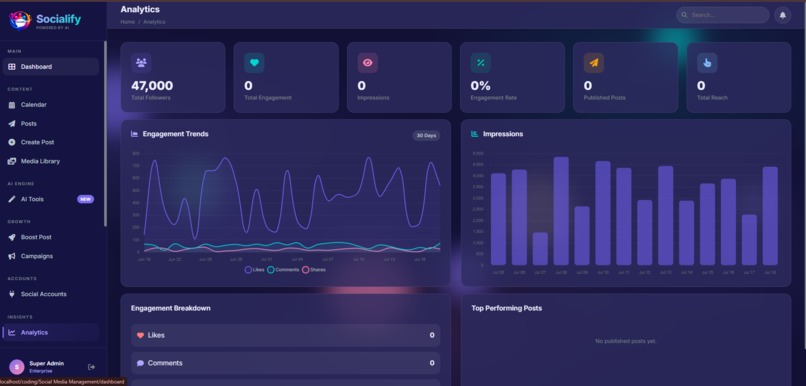This screenshot has width=806, height=386.
Task: Open notifications bell
Action: coord(782,15)
